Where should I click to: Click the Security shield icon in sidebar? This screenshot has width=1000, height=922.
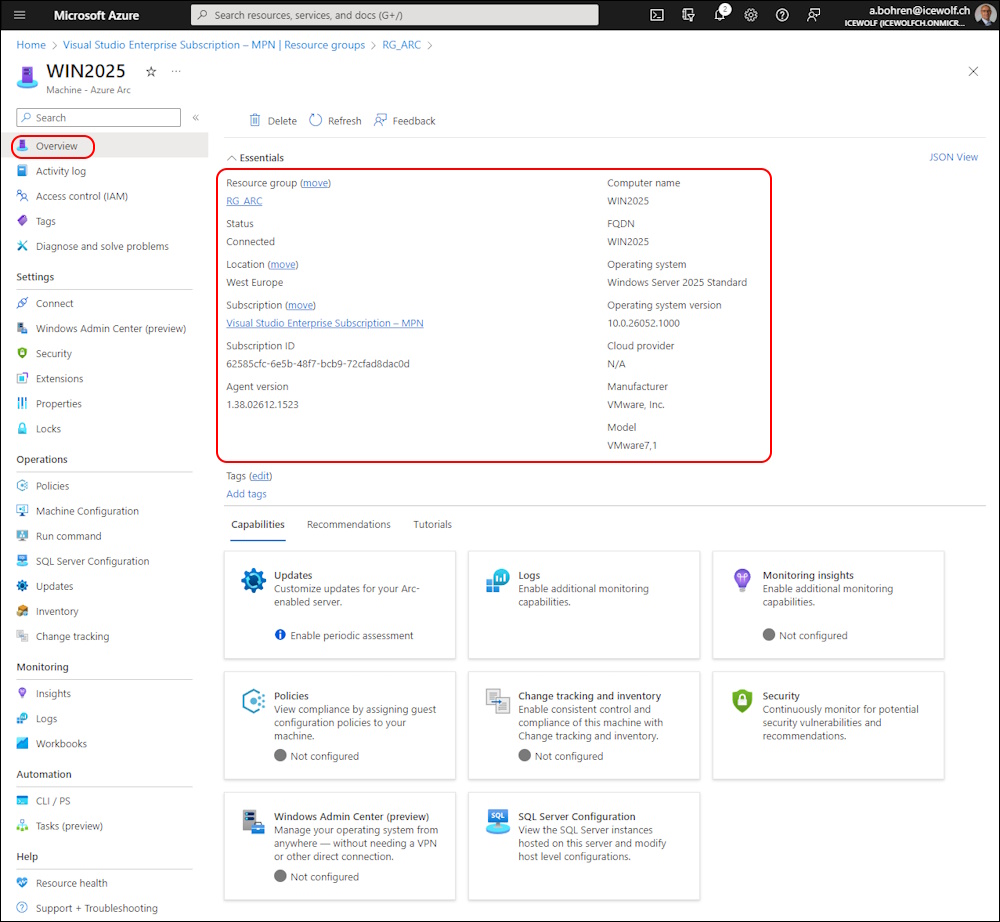pyautogui.click(x=22, y=353)
